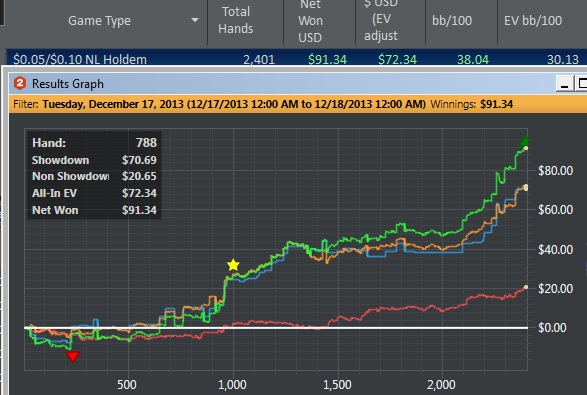Click the yellow star marker on graph
The image size is (587, 395).
pos(233,265)
